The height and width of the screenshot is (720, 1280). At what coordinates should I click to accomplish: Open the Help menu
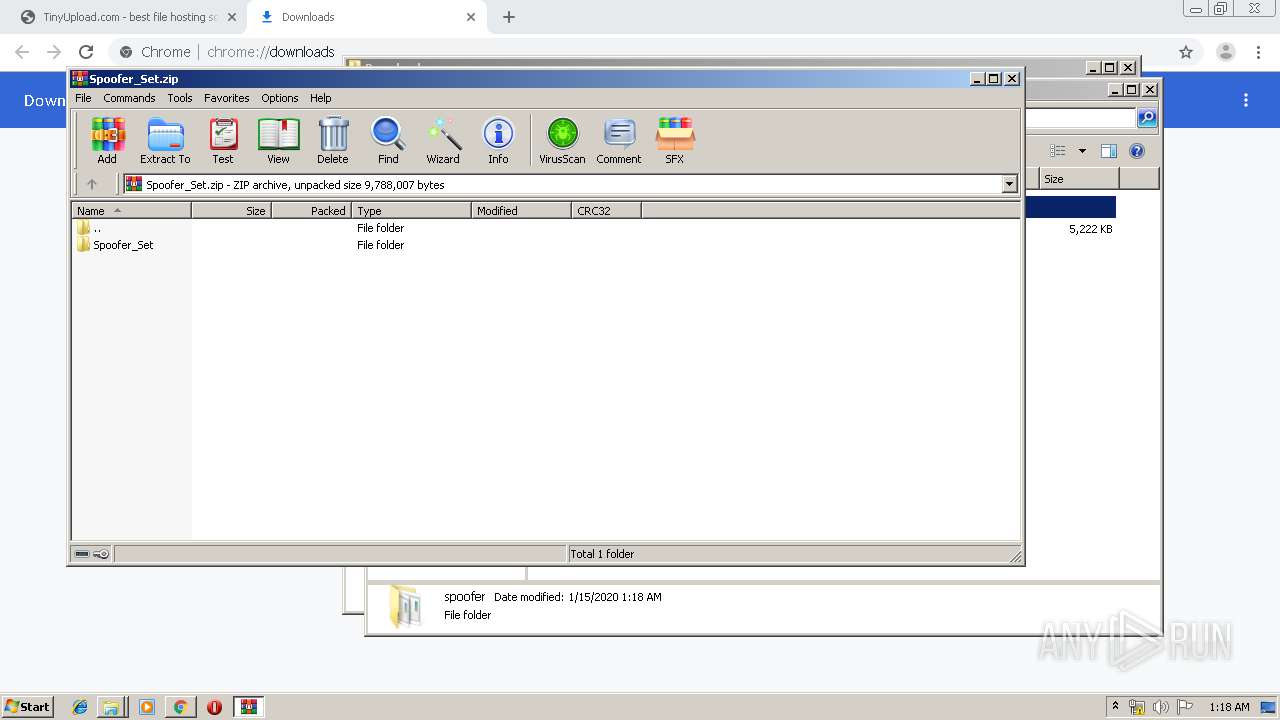(x=320, y=98)
